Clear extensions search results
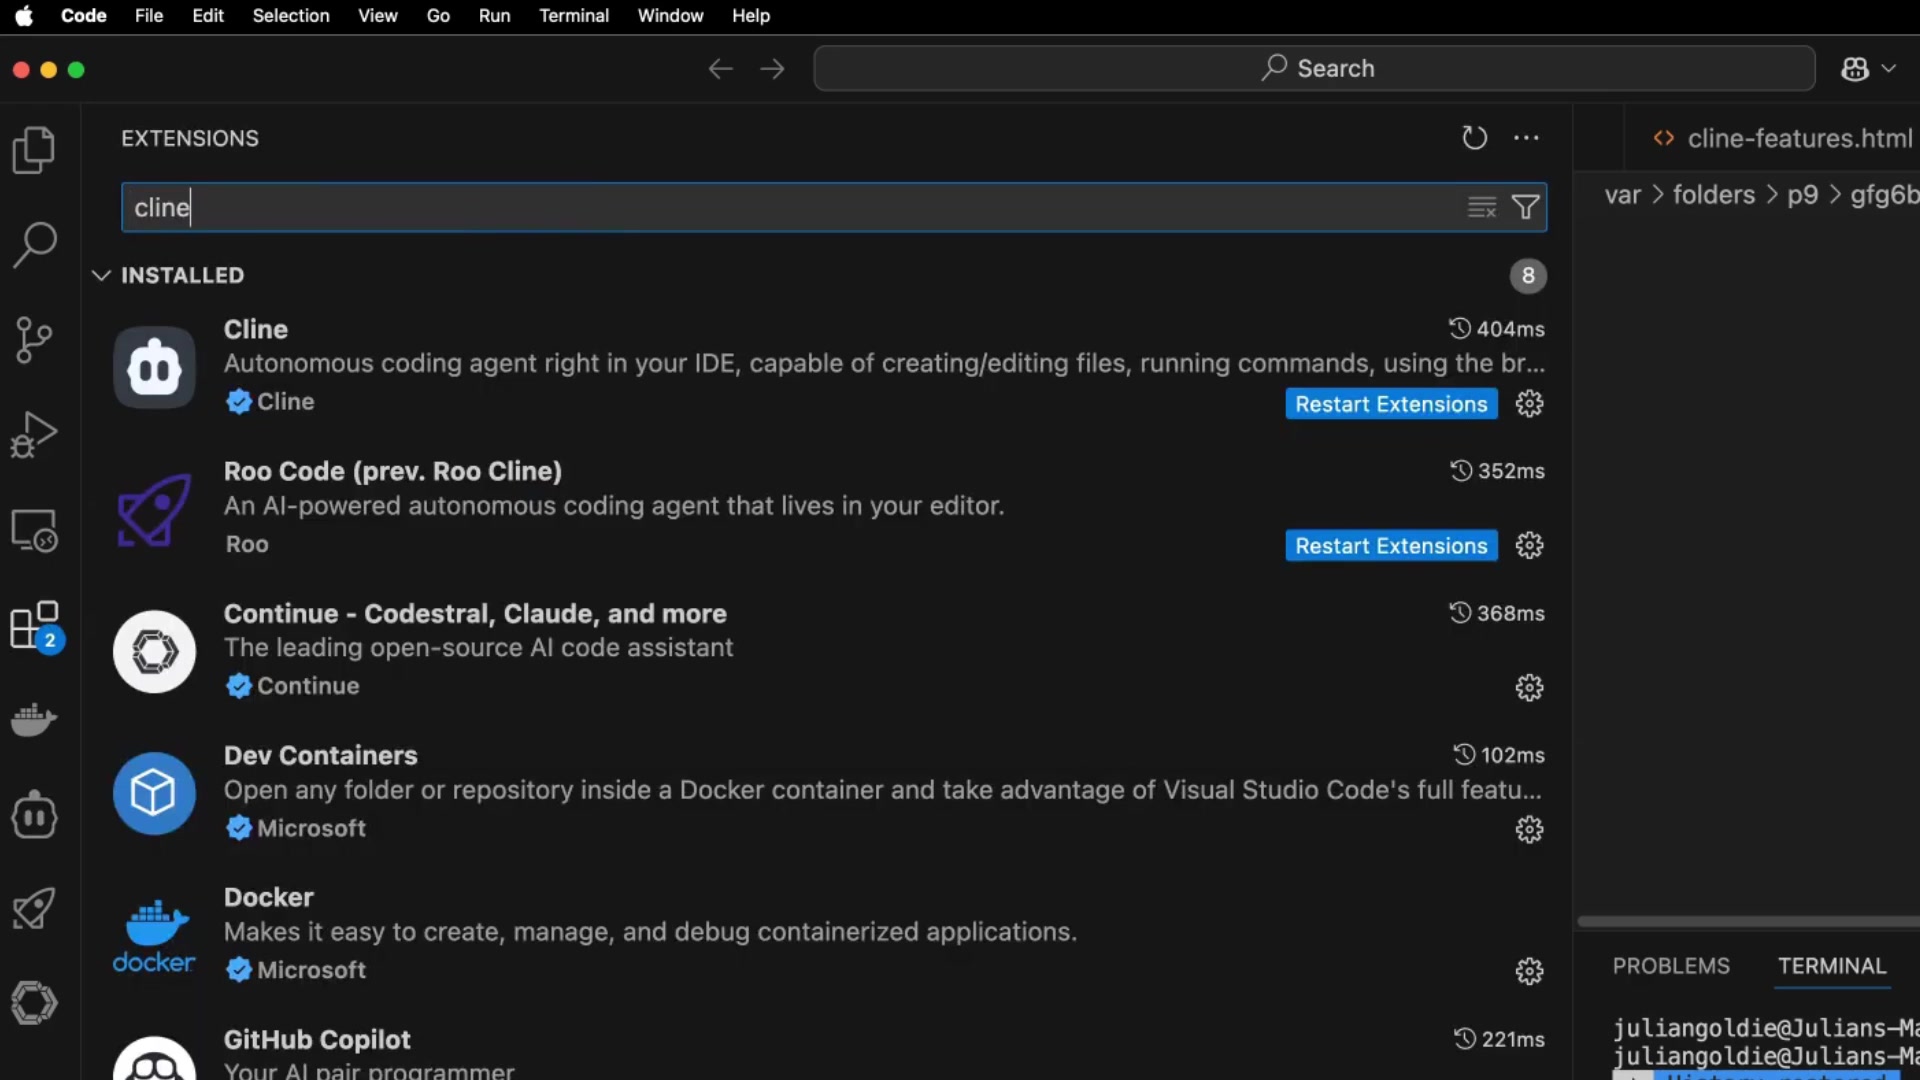This screenshot has height=1080, width=1920. click(x=1482, y=208)
